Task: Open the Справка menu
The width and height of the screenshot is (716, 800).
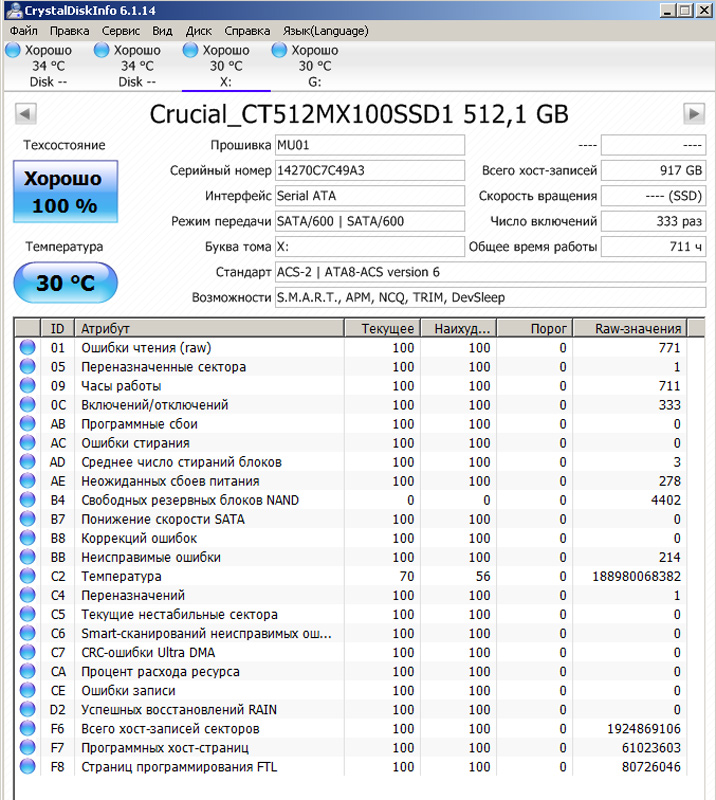Action: tap(247, 31)
